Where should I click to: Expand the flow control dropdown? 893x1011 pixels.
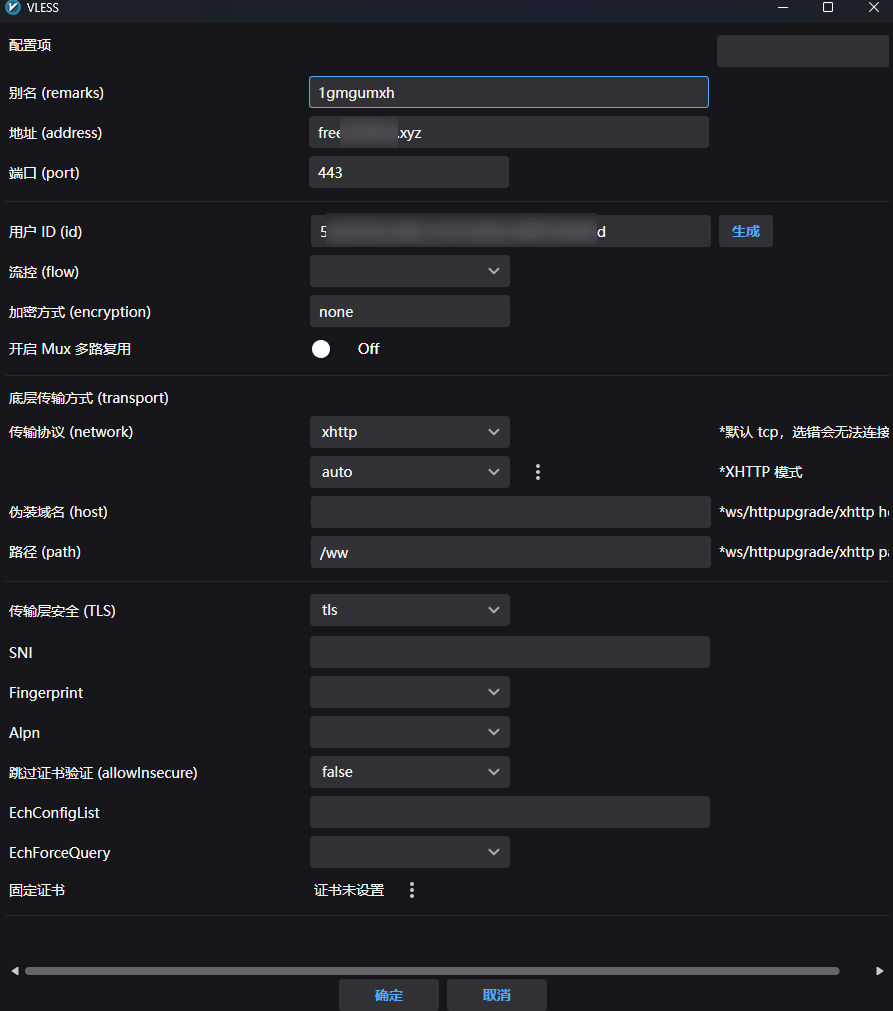coord(410,271)
